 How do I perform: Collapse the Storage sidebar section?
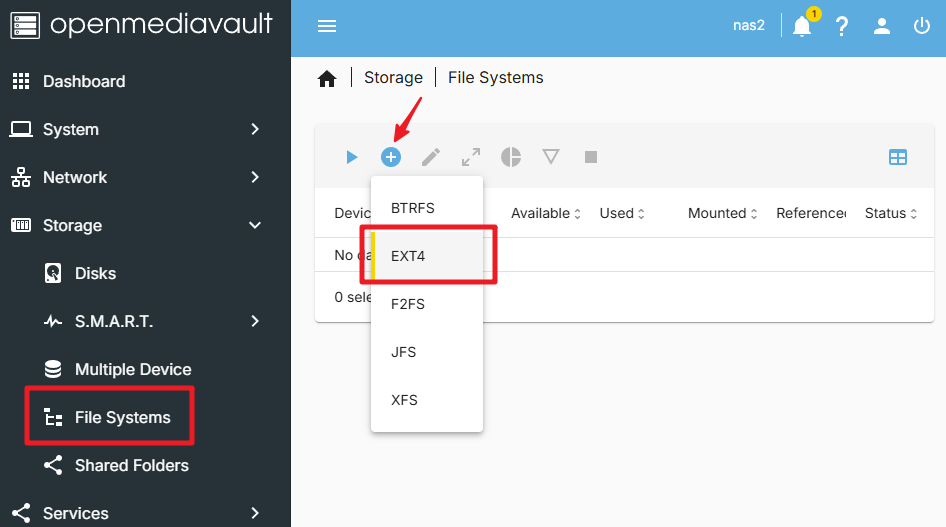point(145,226)
